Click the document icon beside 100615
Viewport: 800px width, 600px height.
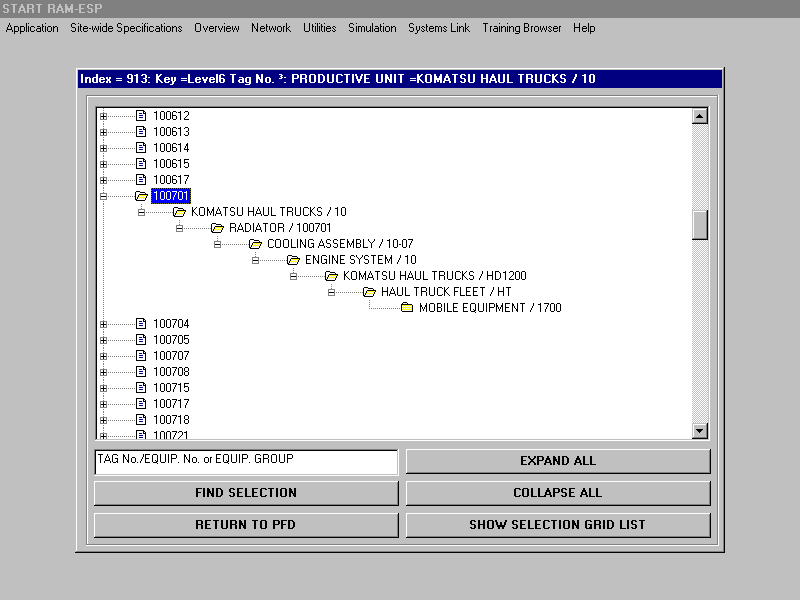141,164
